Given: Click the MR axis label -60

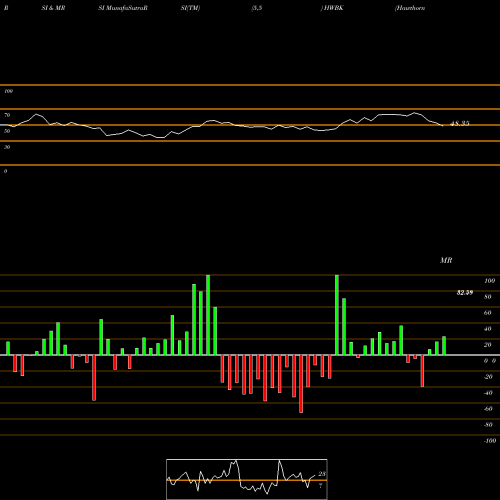Looking at the screenshot, I should [488, 409].
